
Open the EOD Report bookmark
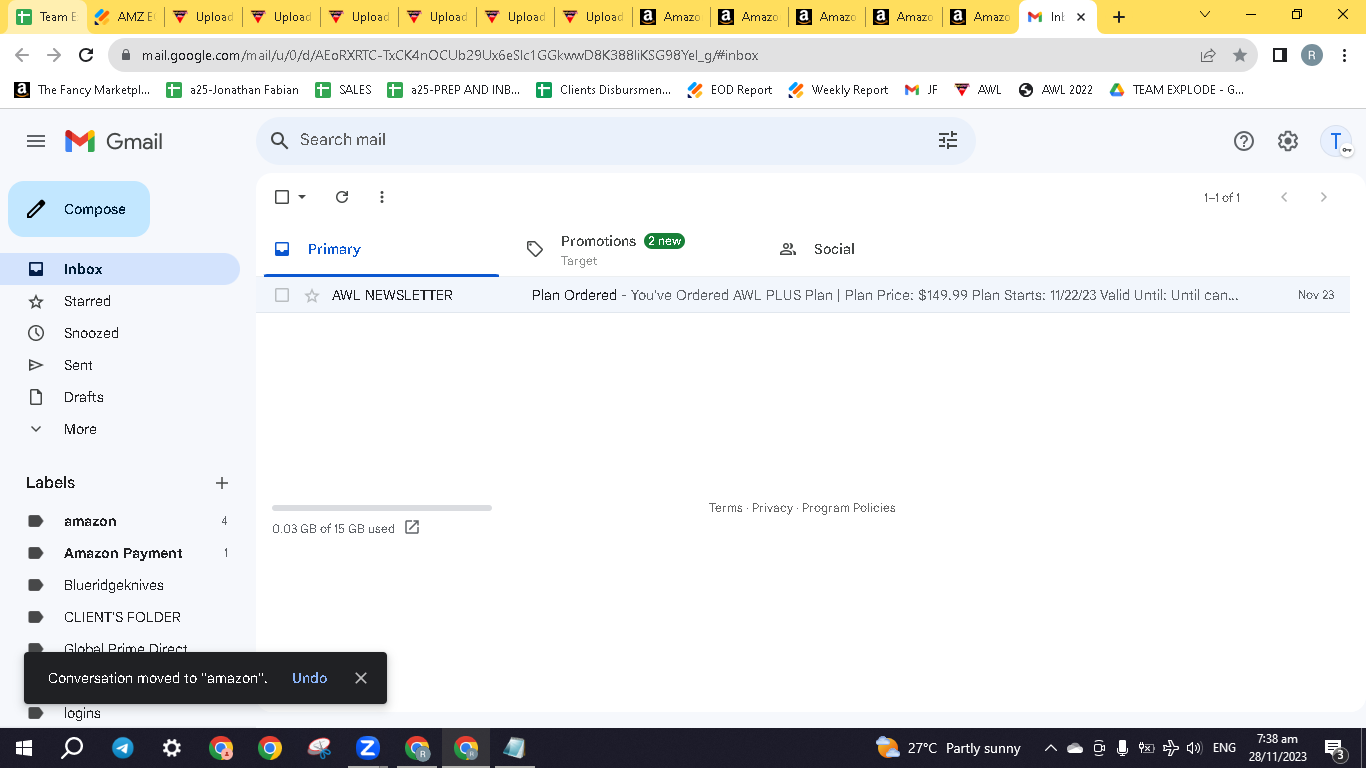point(730,90)
